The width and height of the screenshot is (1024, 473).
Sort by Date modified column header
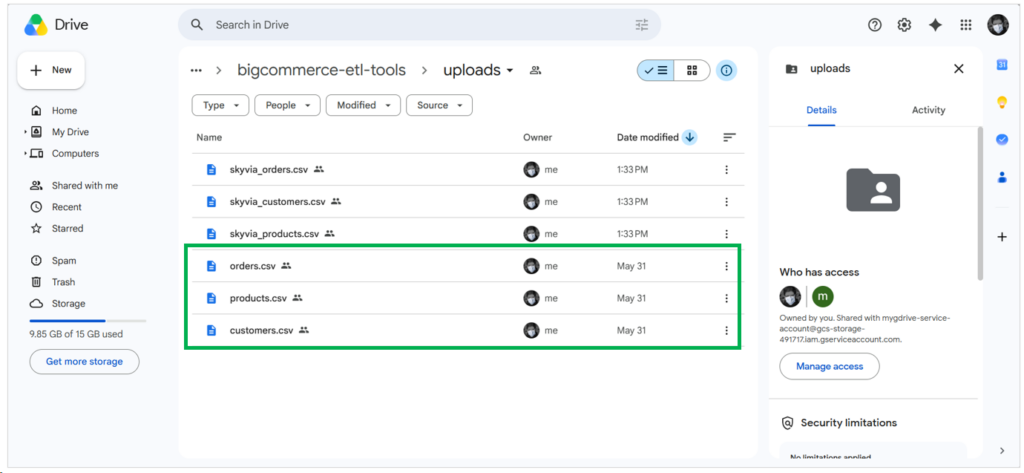pos(647,137)
